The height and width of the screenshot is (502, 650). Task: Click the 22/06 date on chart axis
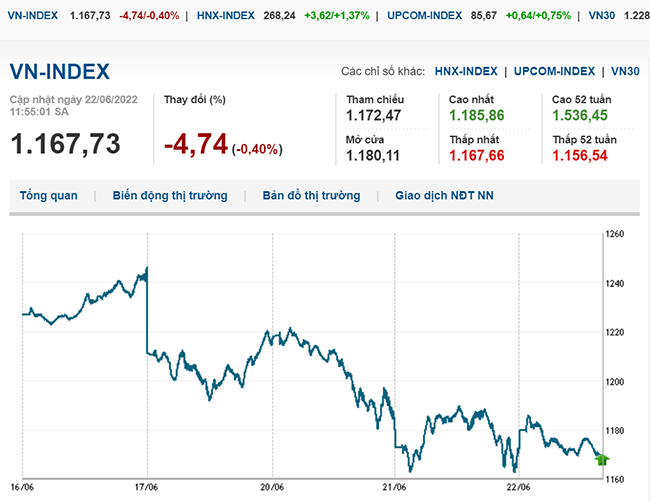[x=519, y=487]
